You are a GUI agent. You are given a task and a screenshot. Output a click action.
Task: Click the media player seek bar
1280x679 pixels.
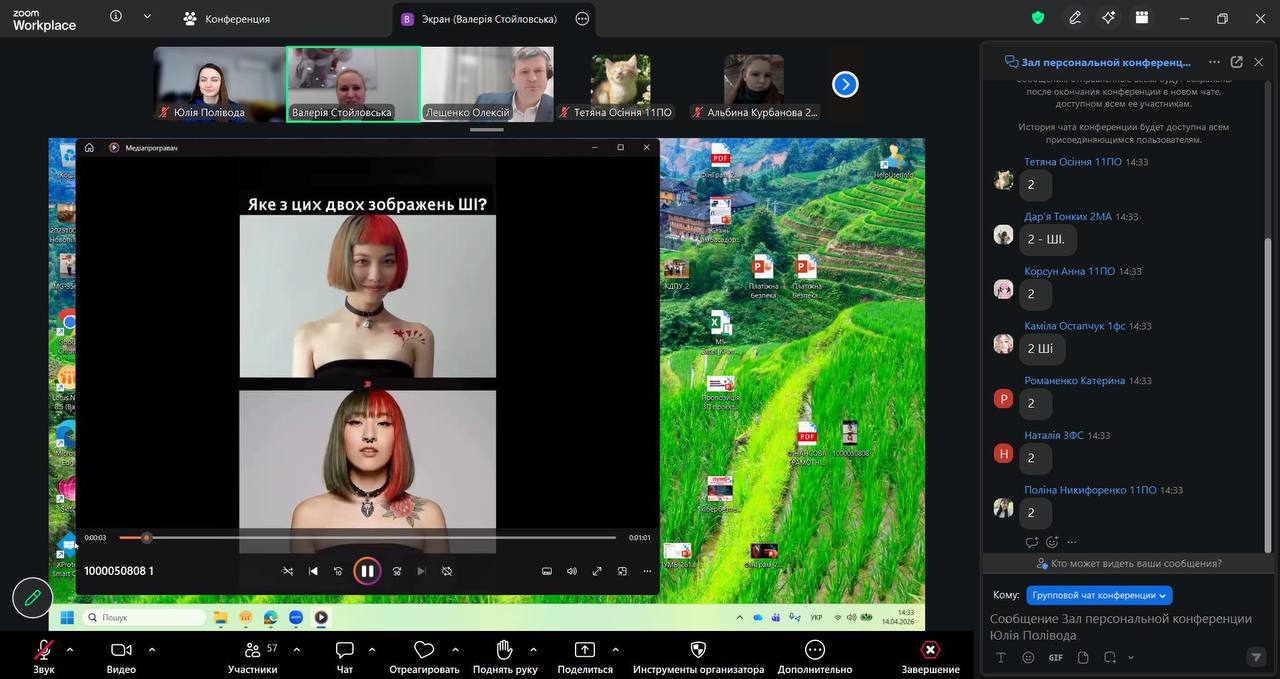[367, 538]
